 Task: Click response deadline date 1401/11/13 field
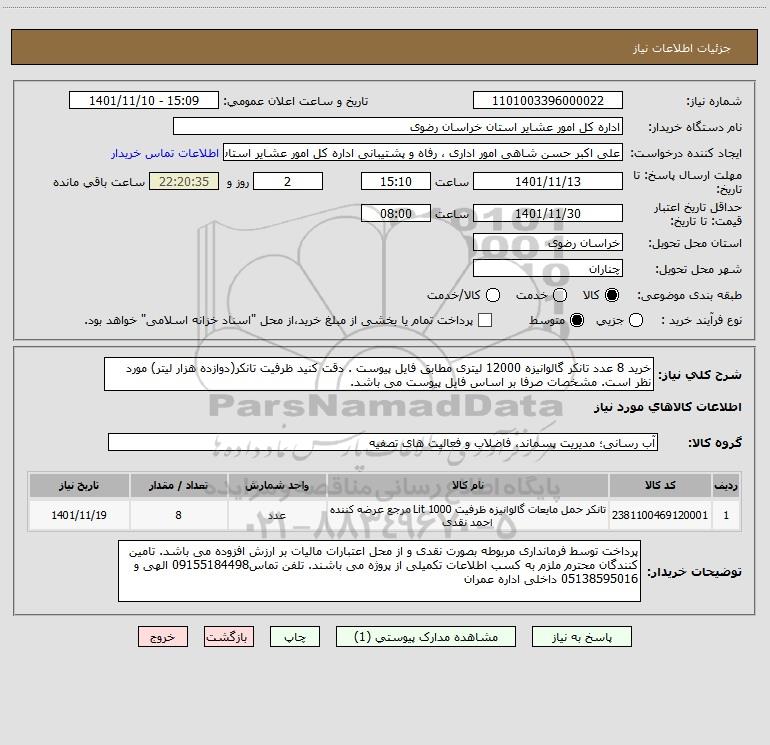tap(548, 181)
